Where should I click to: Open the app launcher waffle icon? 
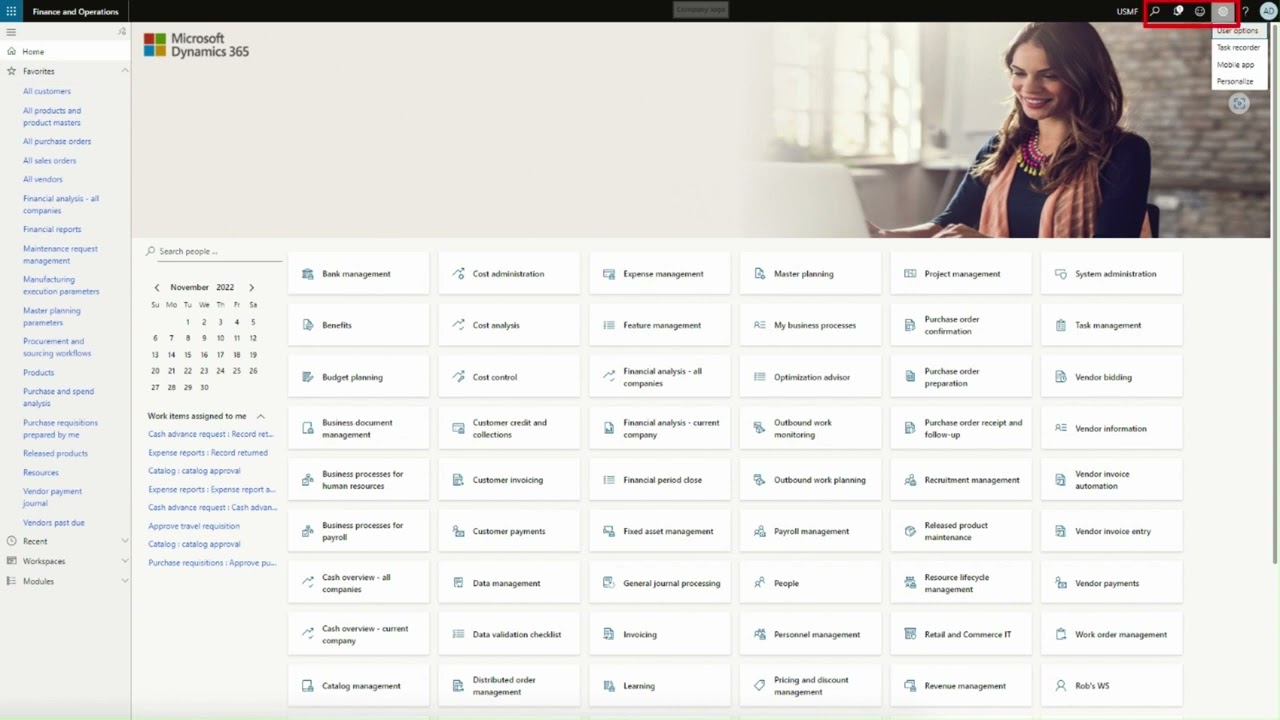point(11,11)
